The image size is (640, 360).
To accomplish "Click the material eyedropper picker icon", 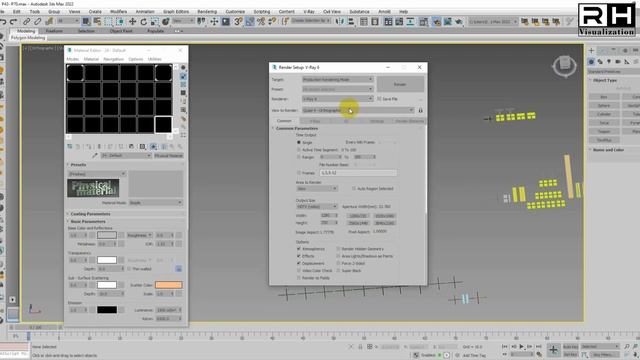I will point(95,156).
